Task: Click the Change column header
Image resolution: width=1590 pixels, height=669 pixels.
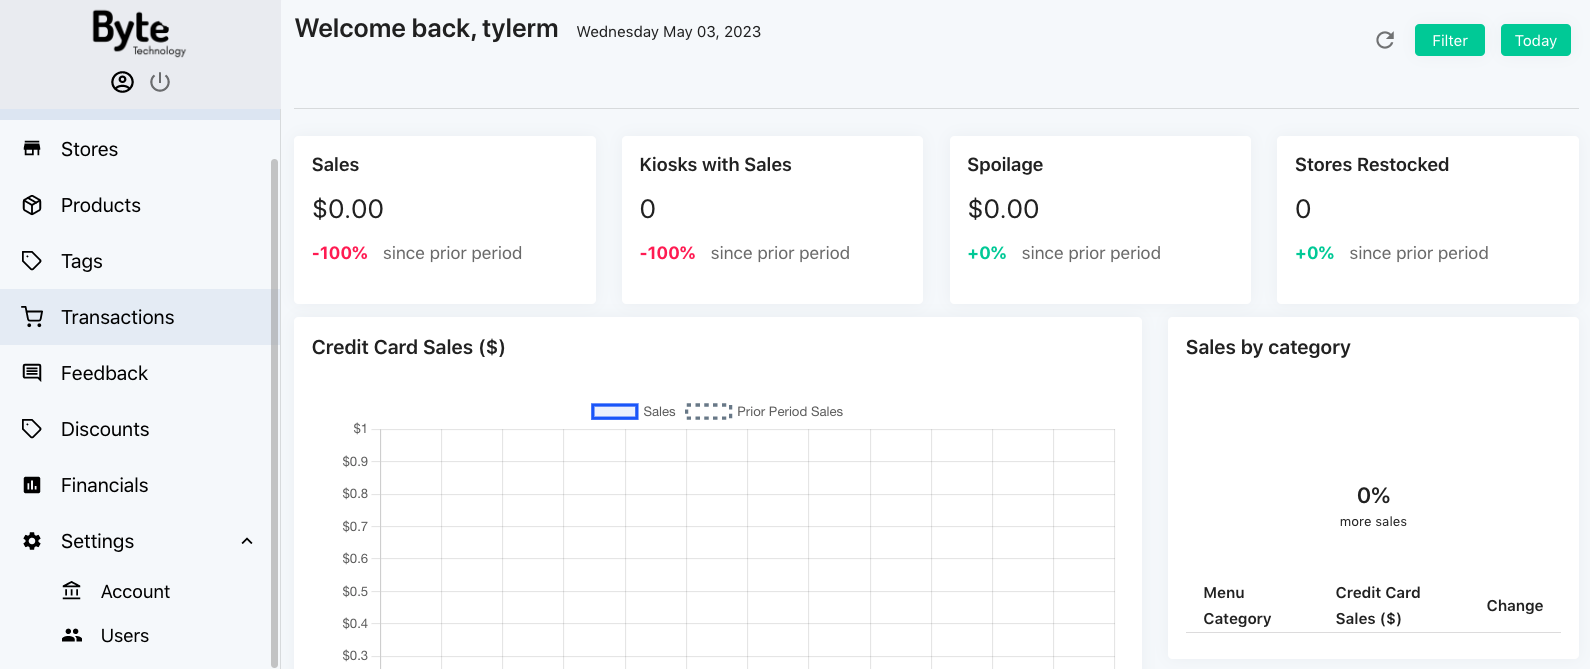Action: pos(1514,606)
